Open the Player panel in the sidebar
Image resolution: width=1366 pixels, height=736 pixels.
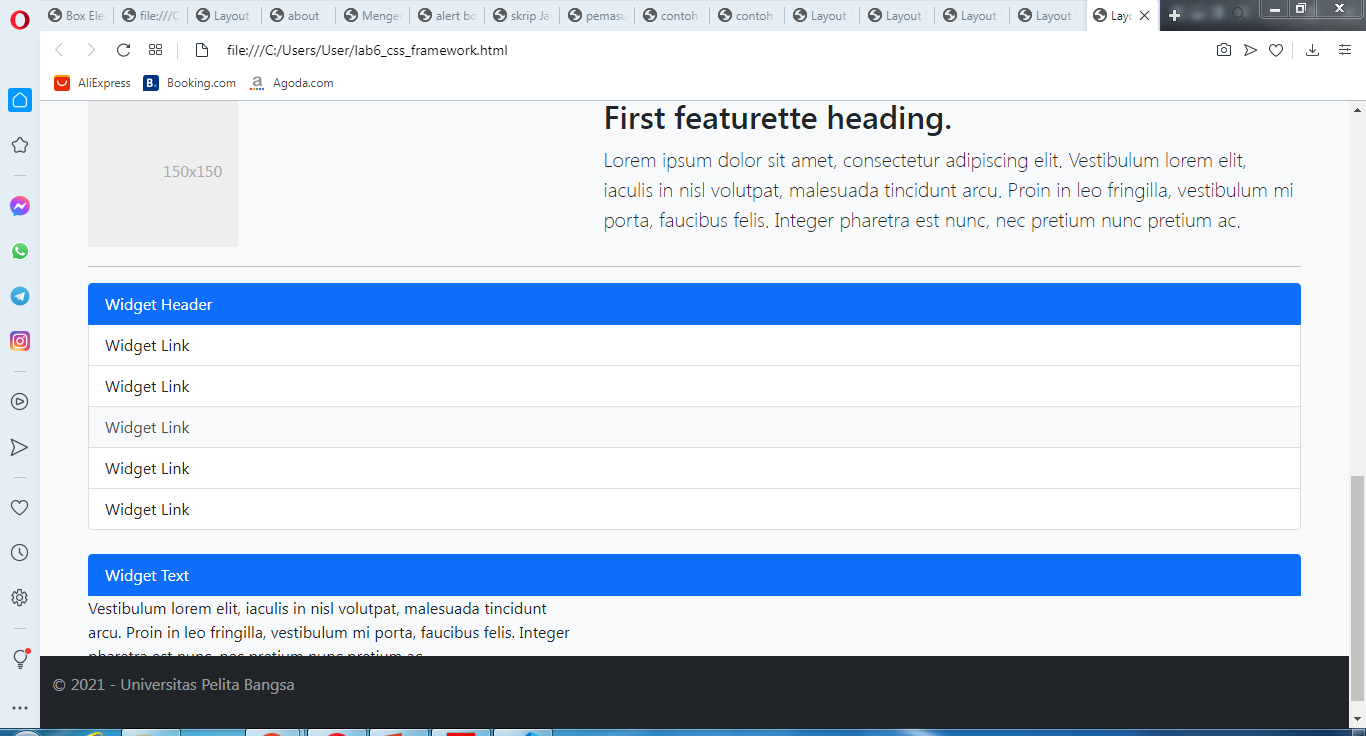tap(19, 401)
